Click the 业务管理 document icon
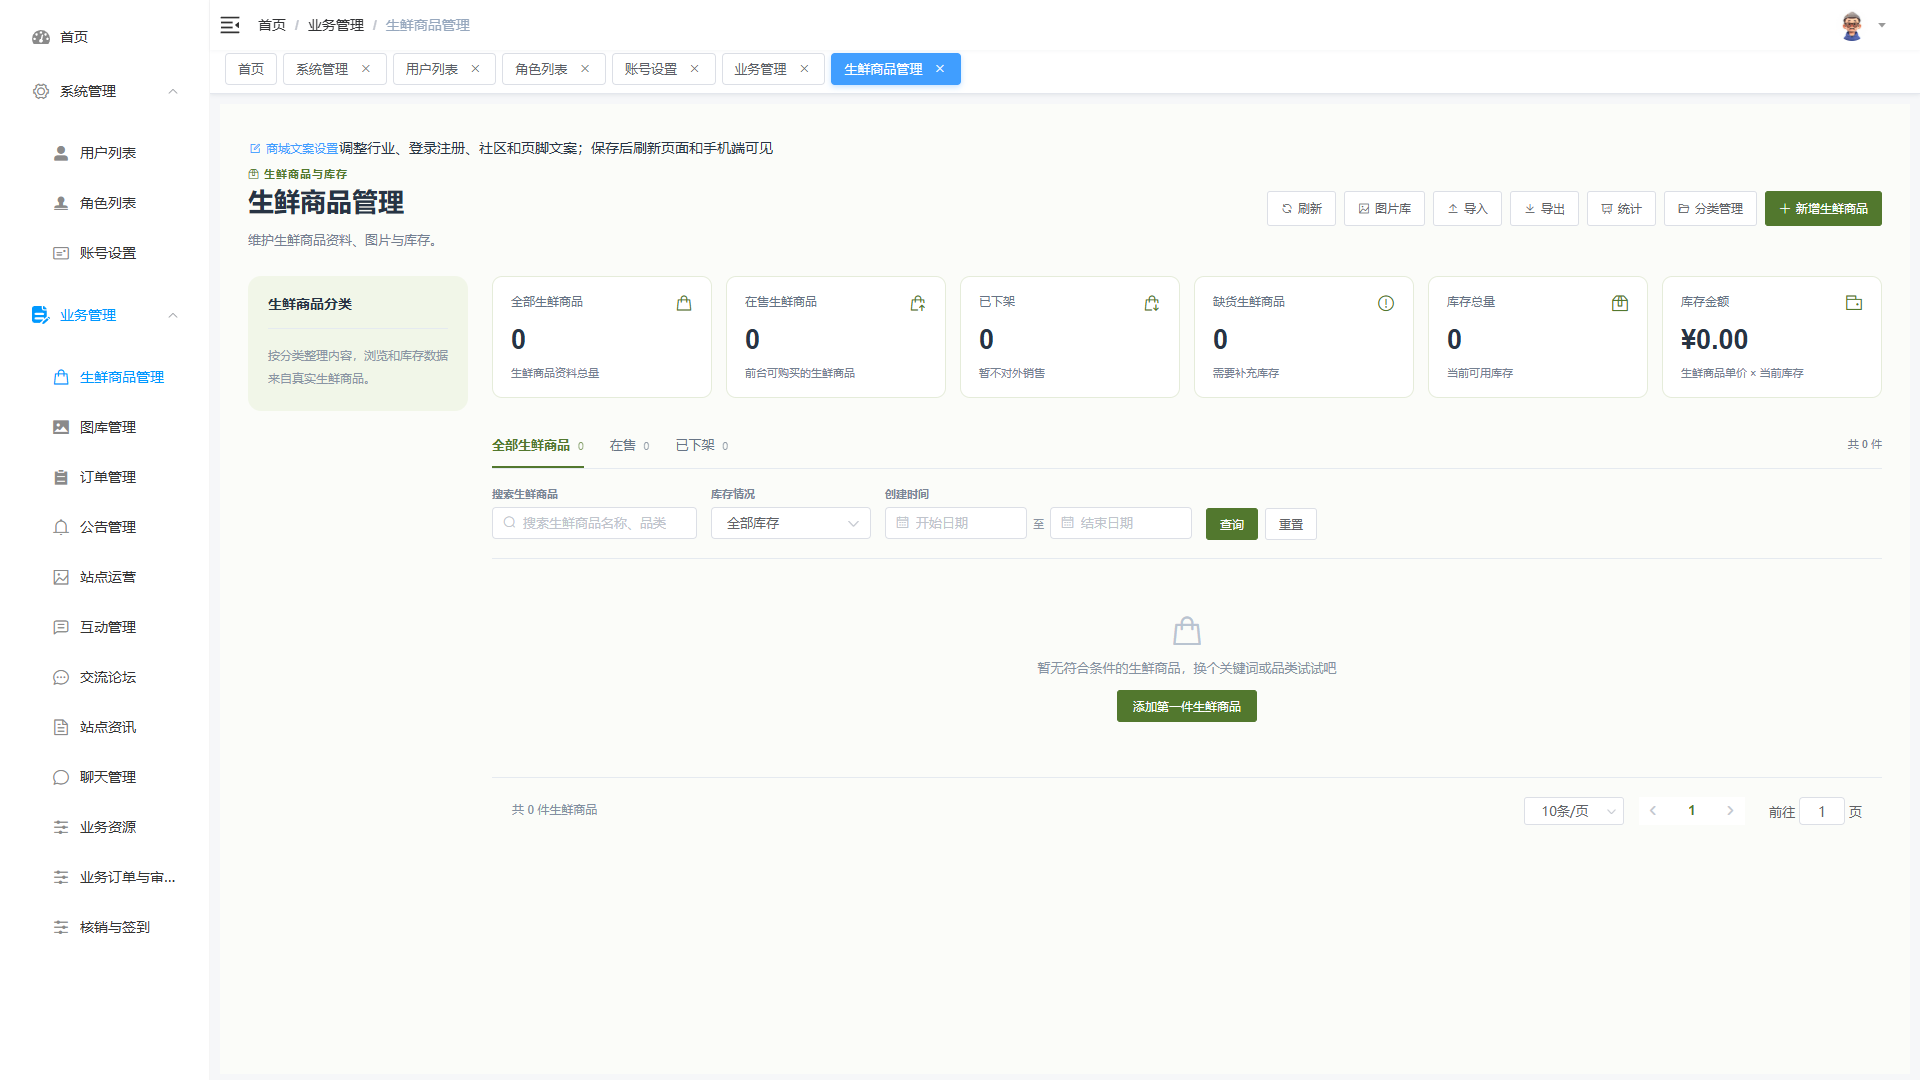 [40, 315]
